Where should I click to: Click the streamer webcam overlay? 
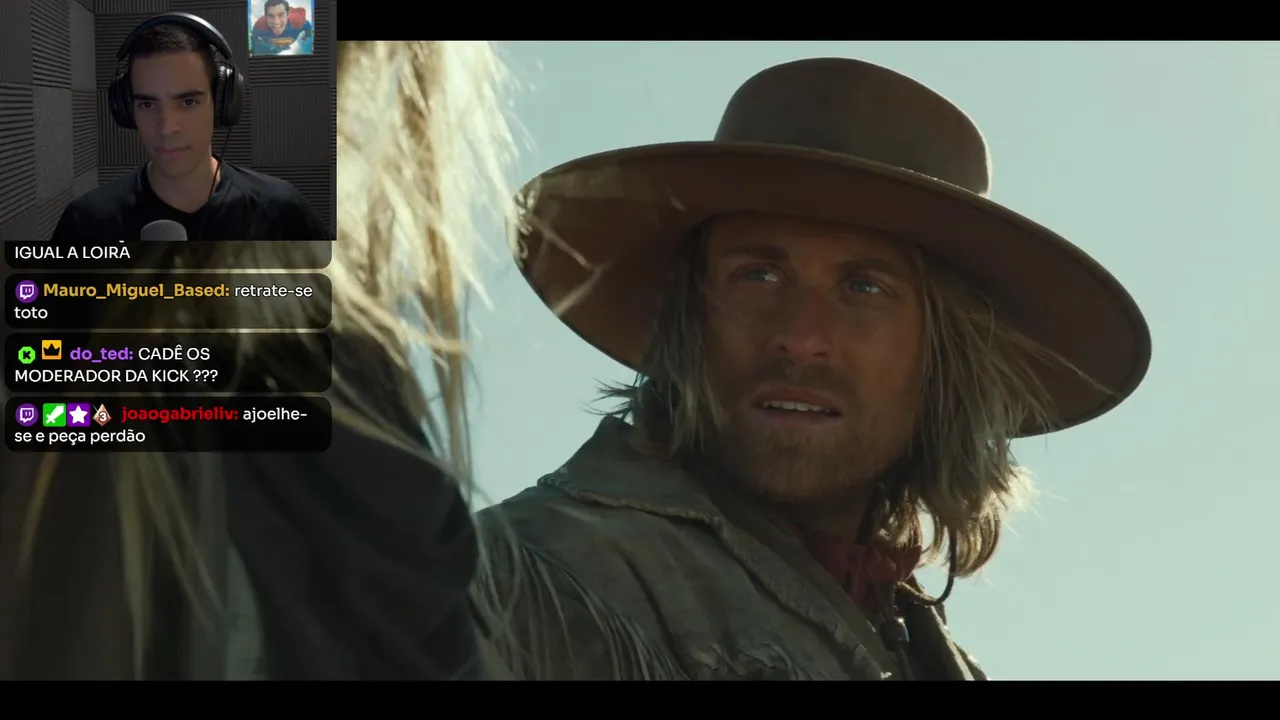tap(168, 120)
